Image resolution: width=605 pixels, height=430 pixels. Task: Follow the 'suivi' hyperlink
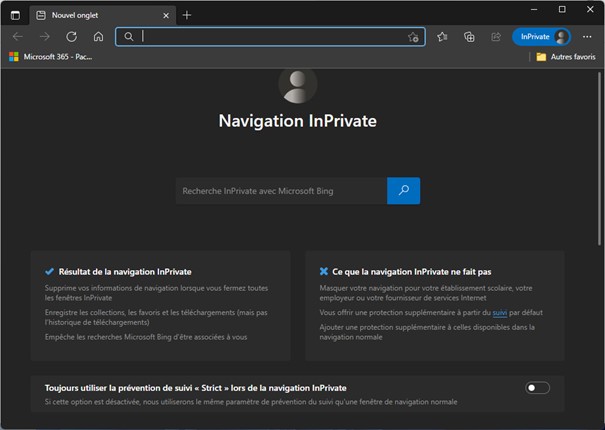pyautogui.click(x=500, y=313)
